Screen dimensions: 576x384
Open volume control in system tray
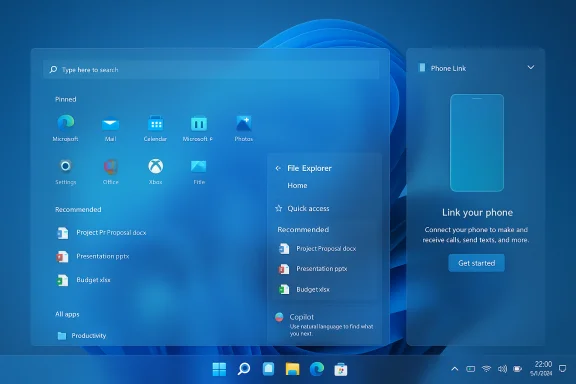(502, 369)
